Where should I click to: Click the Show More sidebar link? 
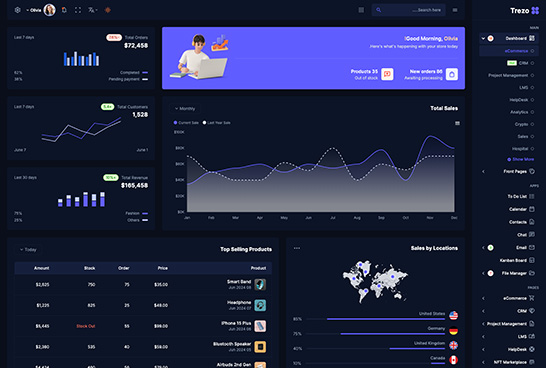point(521,159)
